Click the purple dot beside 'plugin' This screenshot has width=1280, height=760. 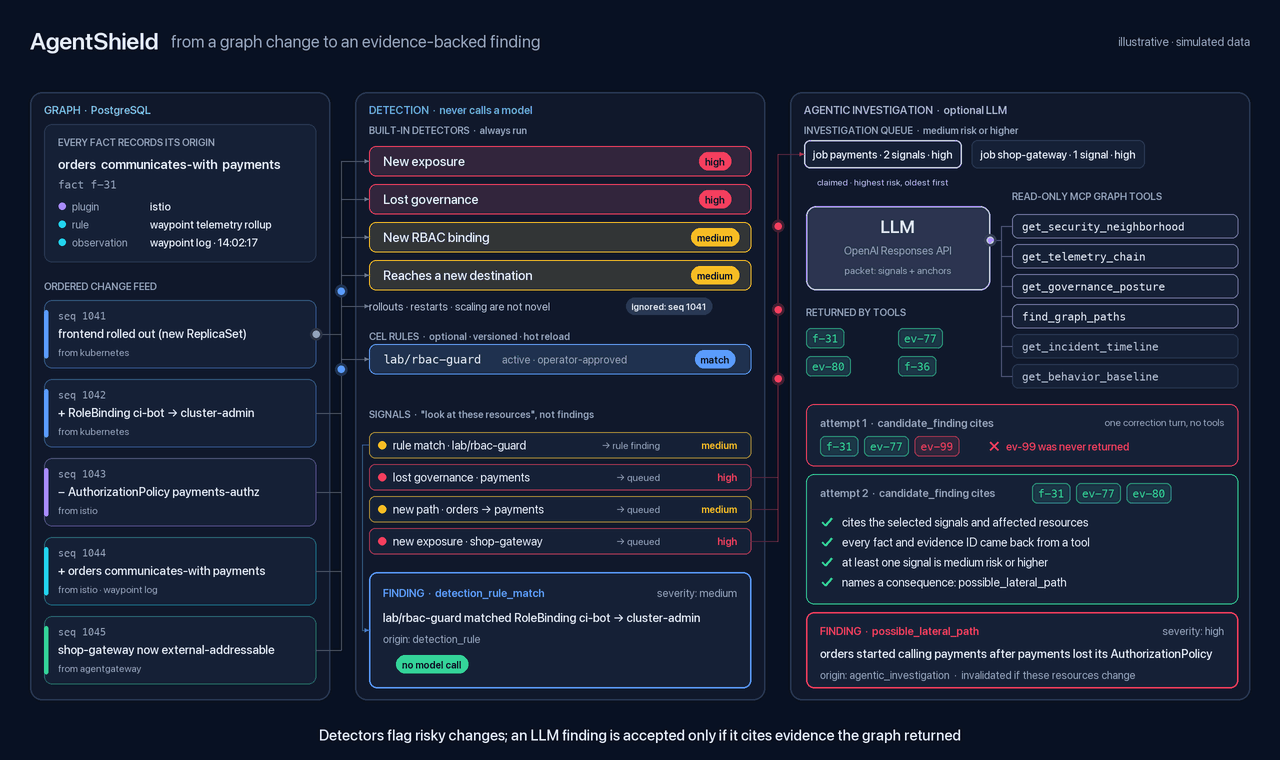pyautogui.click(x=62, y=206)
